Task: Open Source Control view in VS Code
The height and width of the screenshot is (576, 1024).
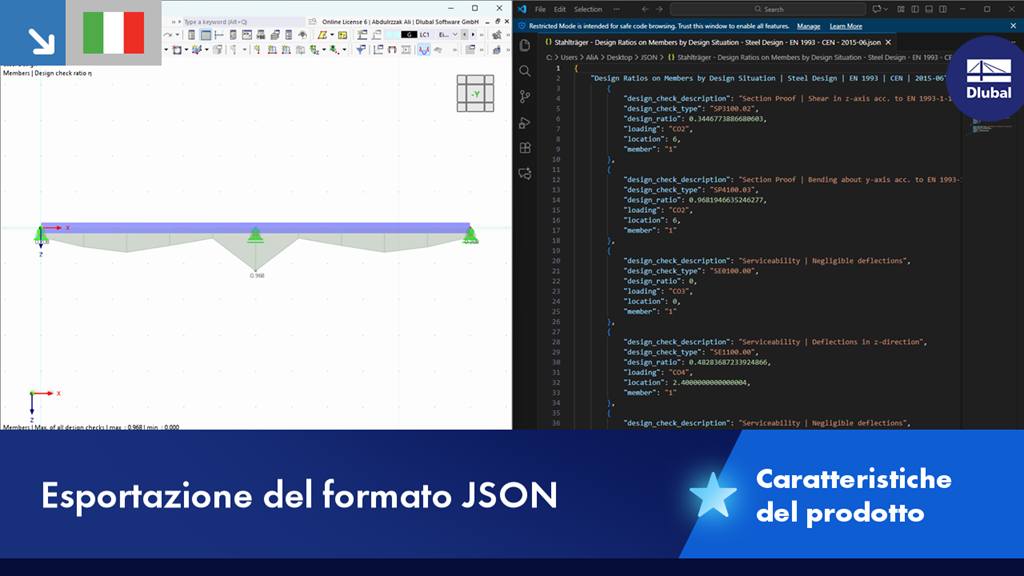Action: (524, 97)
